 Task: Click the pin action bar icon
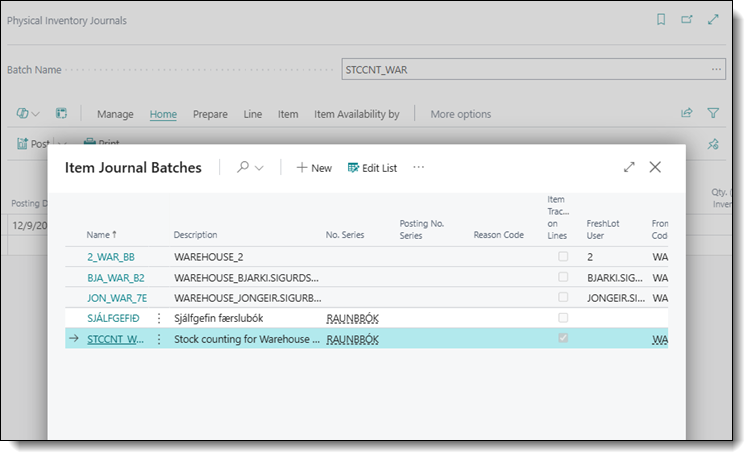click(713, 144)
